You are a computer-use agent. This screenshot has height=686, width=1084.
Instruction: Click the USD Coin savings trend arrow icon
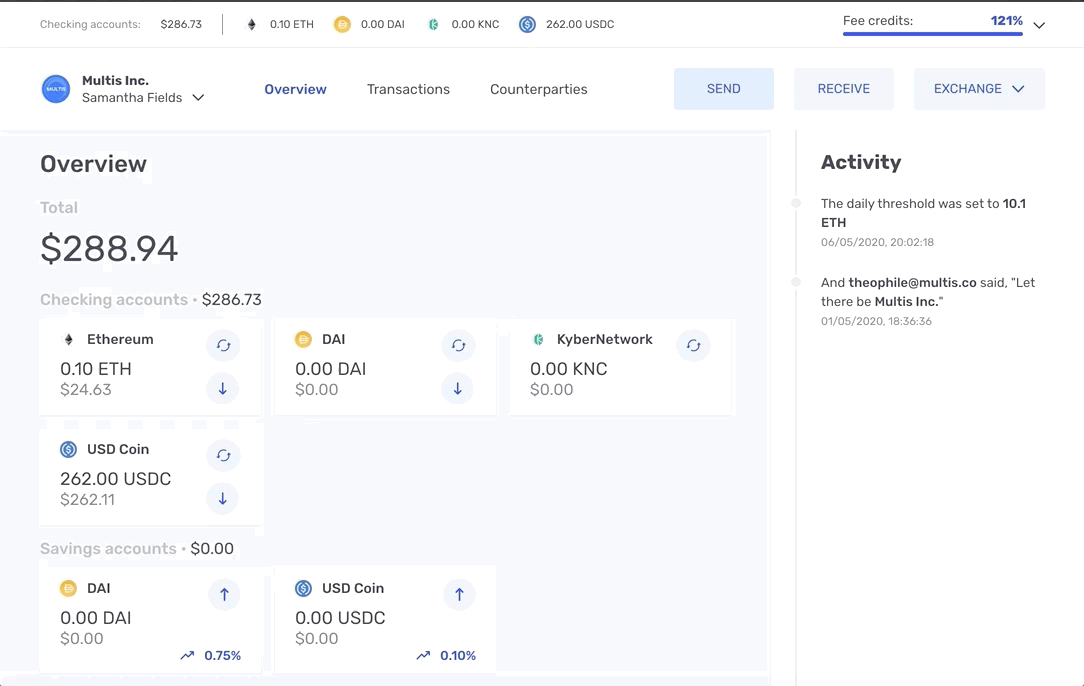point(423,656)
